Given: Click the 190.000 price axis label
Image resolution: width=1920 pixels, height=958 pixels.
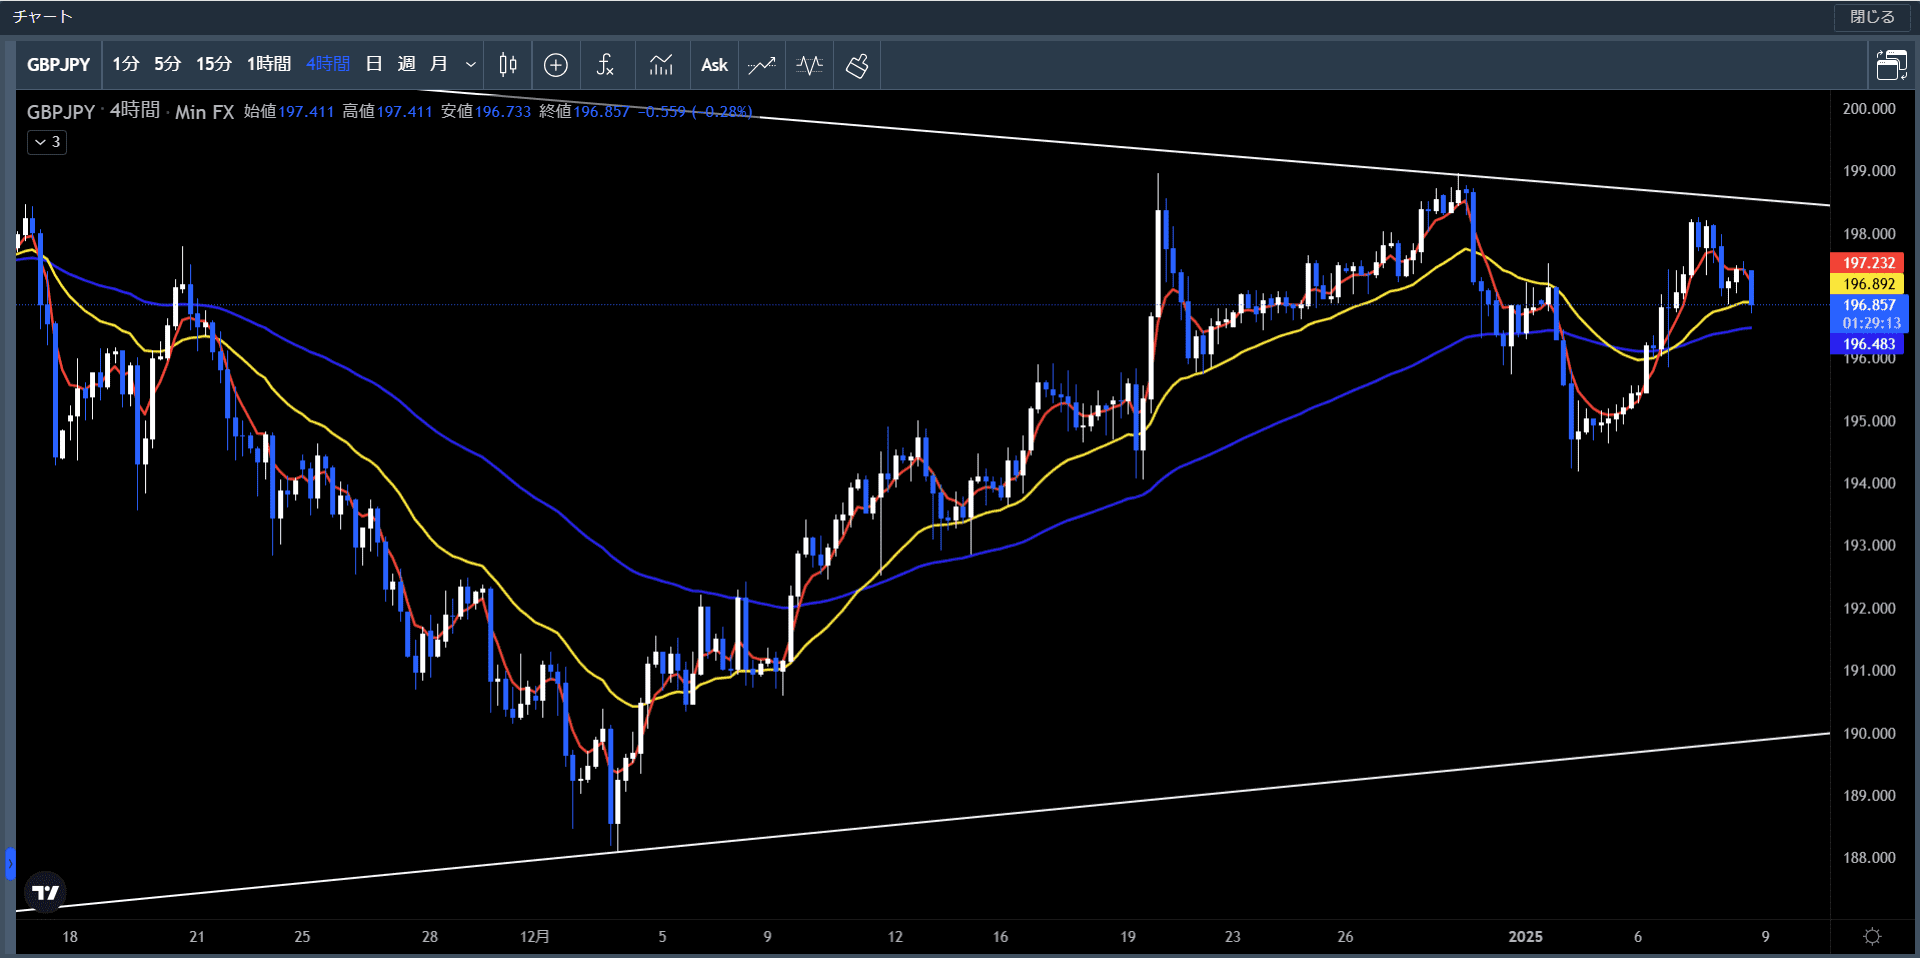Looking at the screenshot, I should 1869,733.
